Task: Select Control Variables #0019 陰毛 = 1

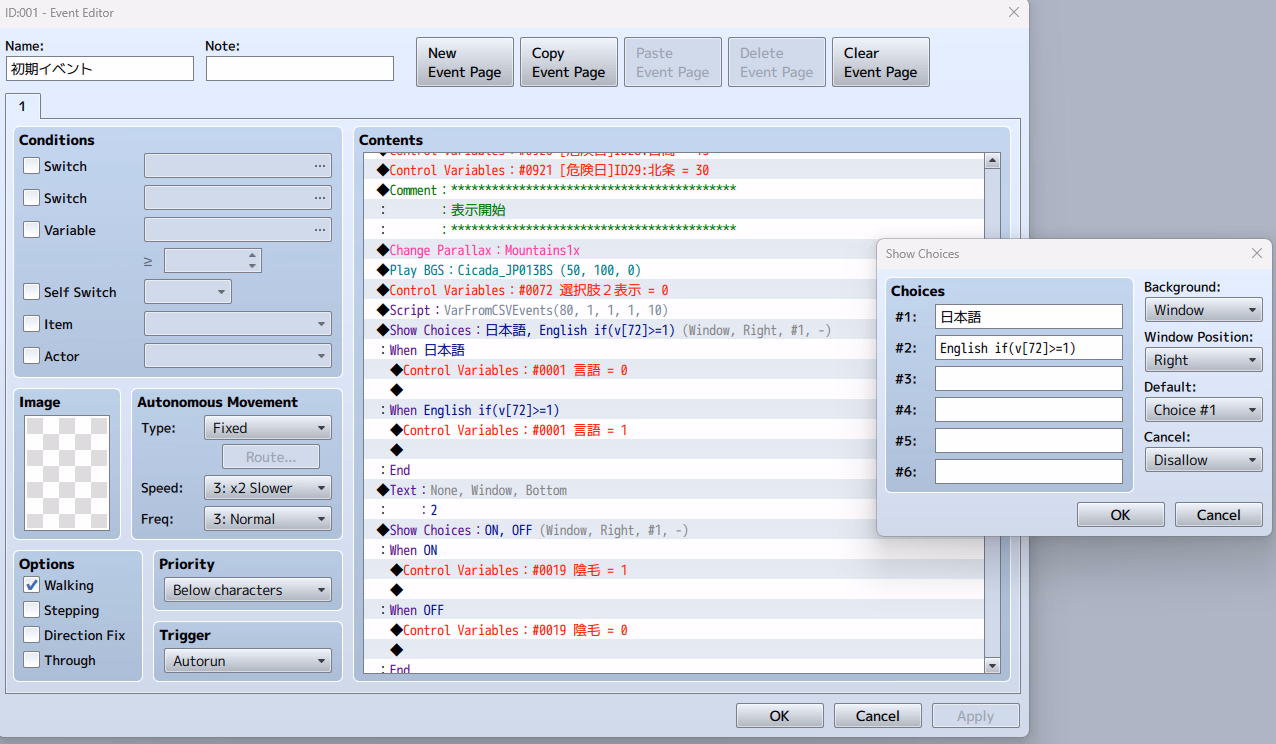Action: pos(673,570)
